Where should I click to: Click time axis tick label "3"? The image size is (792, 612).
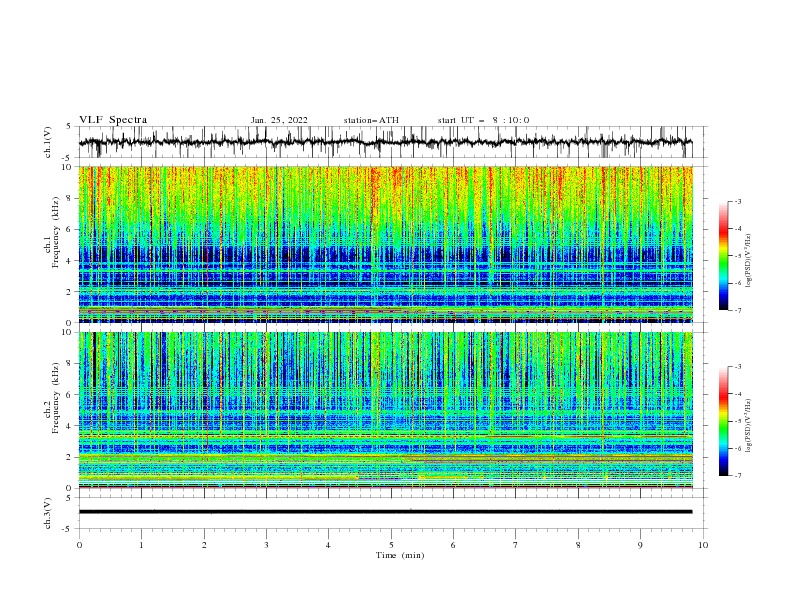(266, 545)
